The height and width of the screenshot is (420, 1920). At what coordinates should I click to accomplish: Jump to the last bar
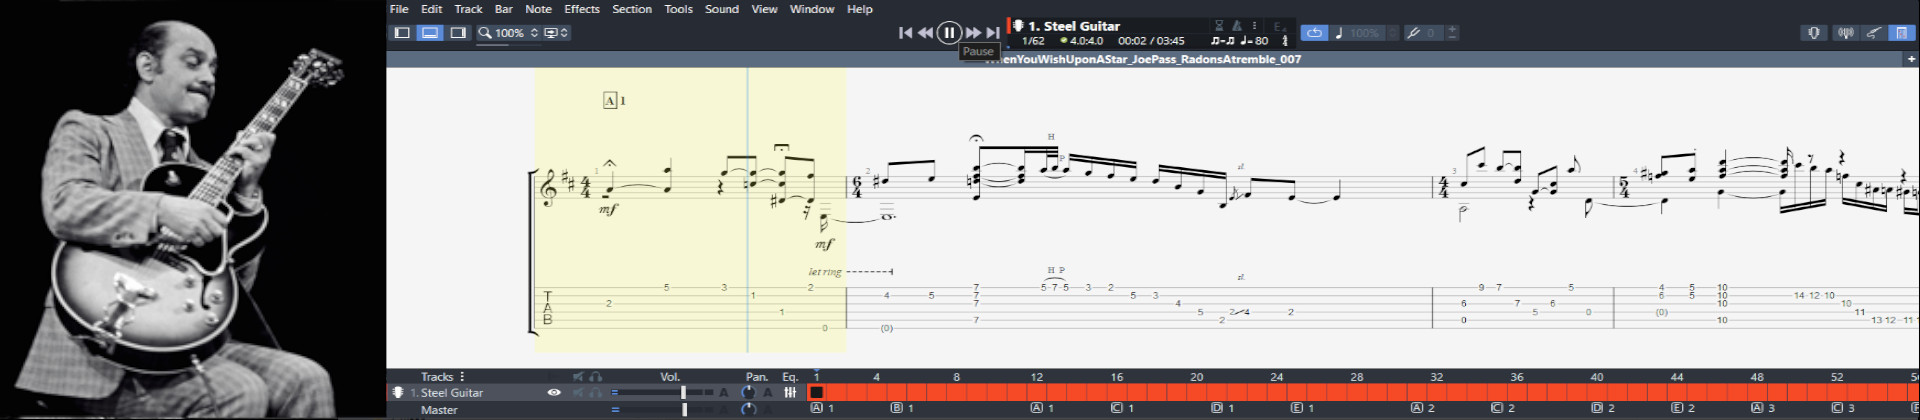(x=993, y=33)
